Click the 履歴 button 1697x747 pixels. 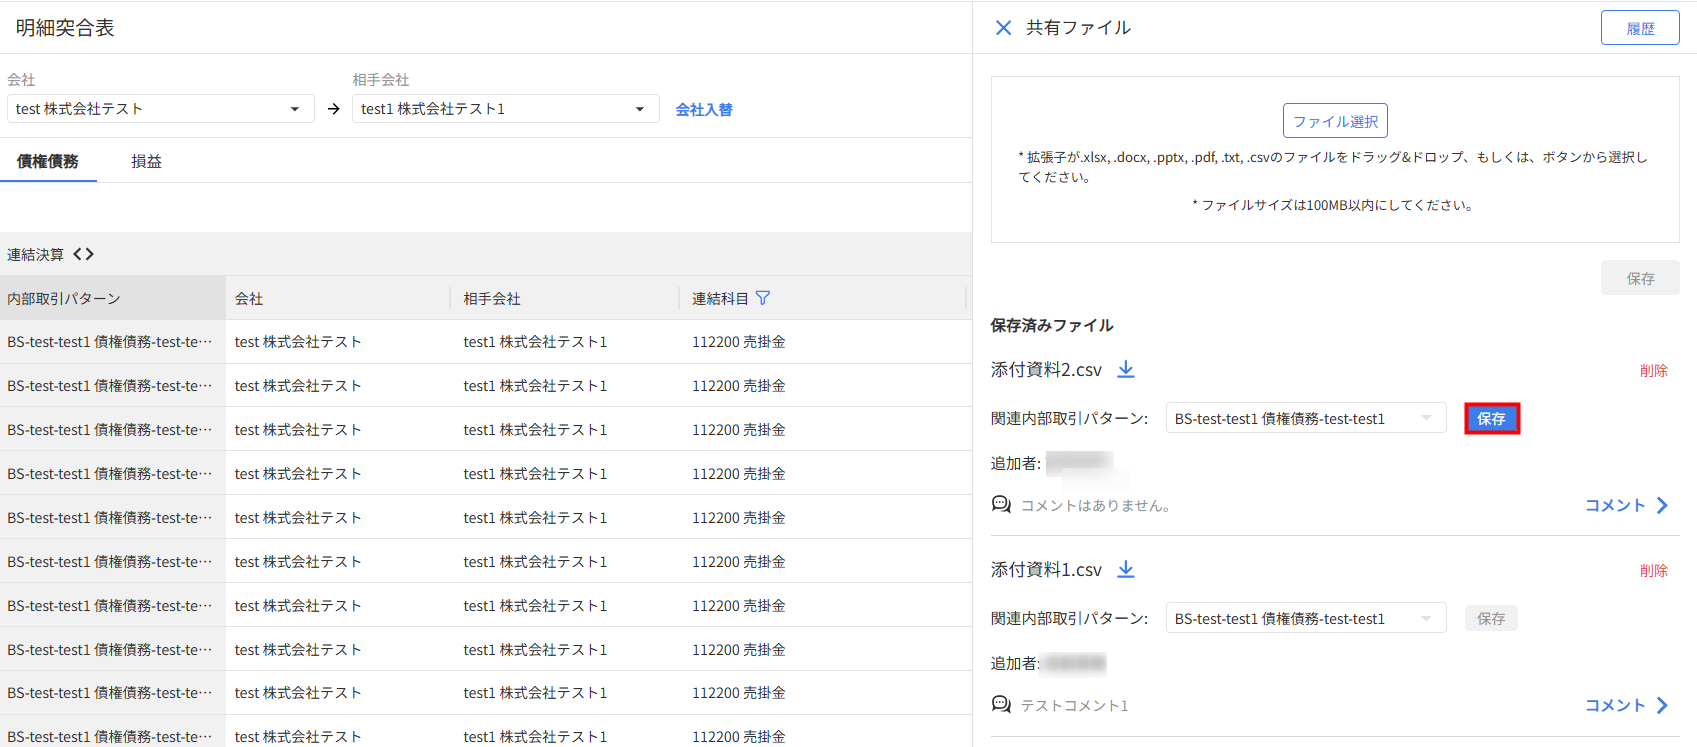click(x=1639, y=28)
